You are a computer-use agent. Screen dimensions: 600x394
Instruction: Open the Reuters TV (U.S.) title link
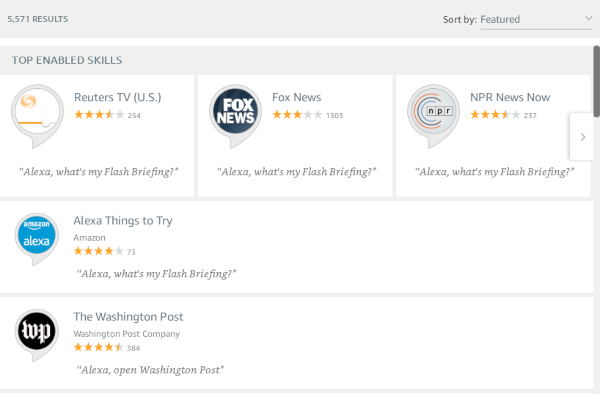[x=117, y=98]
